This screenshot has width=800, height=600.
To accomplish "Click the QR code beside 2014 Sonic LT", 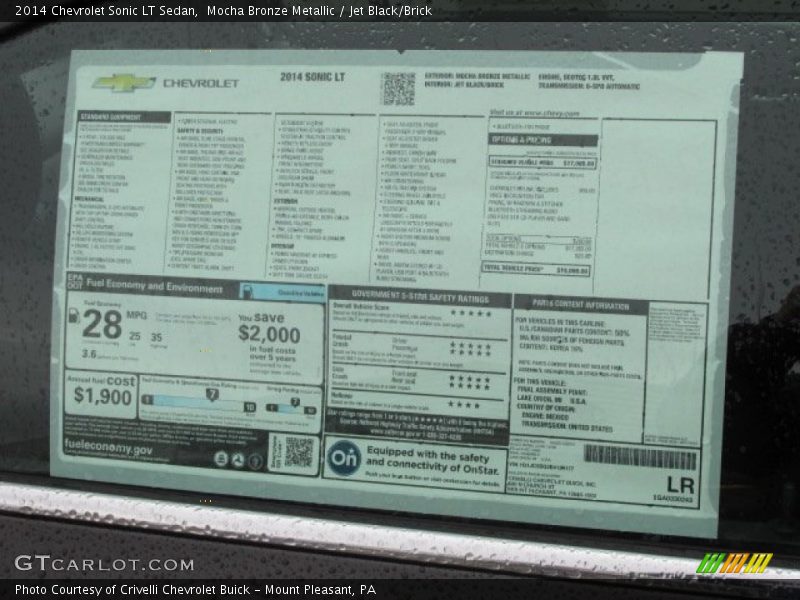I will (x=397, y=88).
